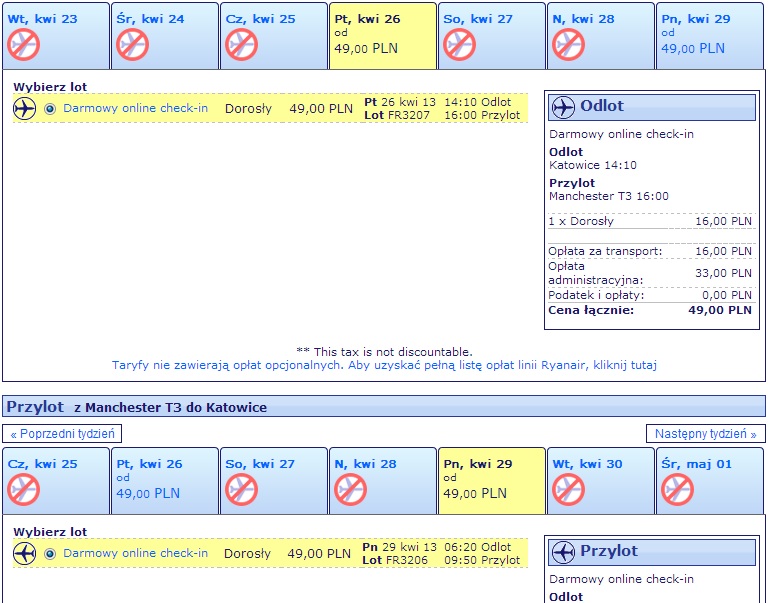
Task: Go to Poprzedni tydzień for return flights
Action: pyautogui.click(x=62, y=434)
